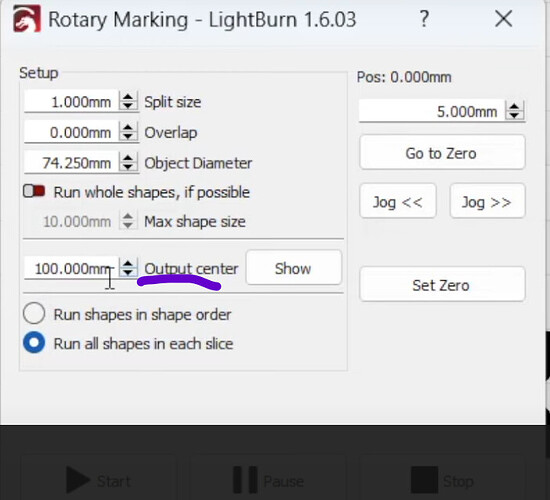Click the LightBurn logo icon in title bar
This screenshot has width=550, height=500.
point(27,20)
